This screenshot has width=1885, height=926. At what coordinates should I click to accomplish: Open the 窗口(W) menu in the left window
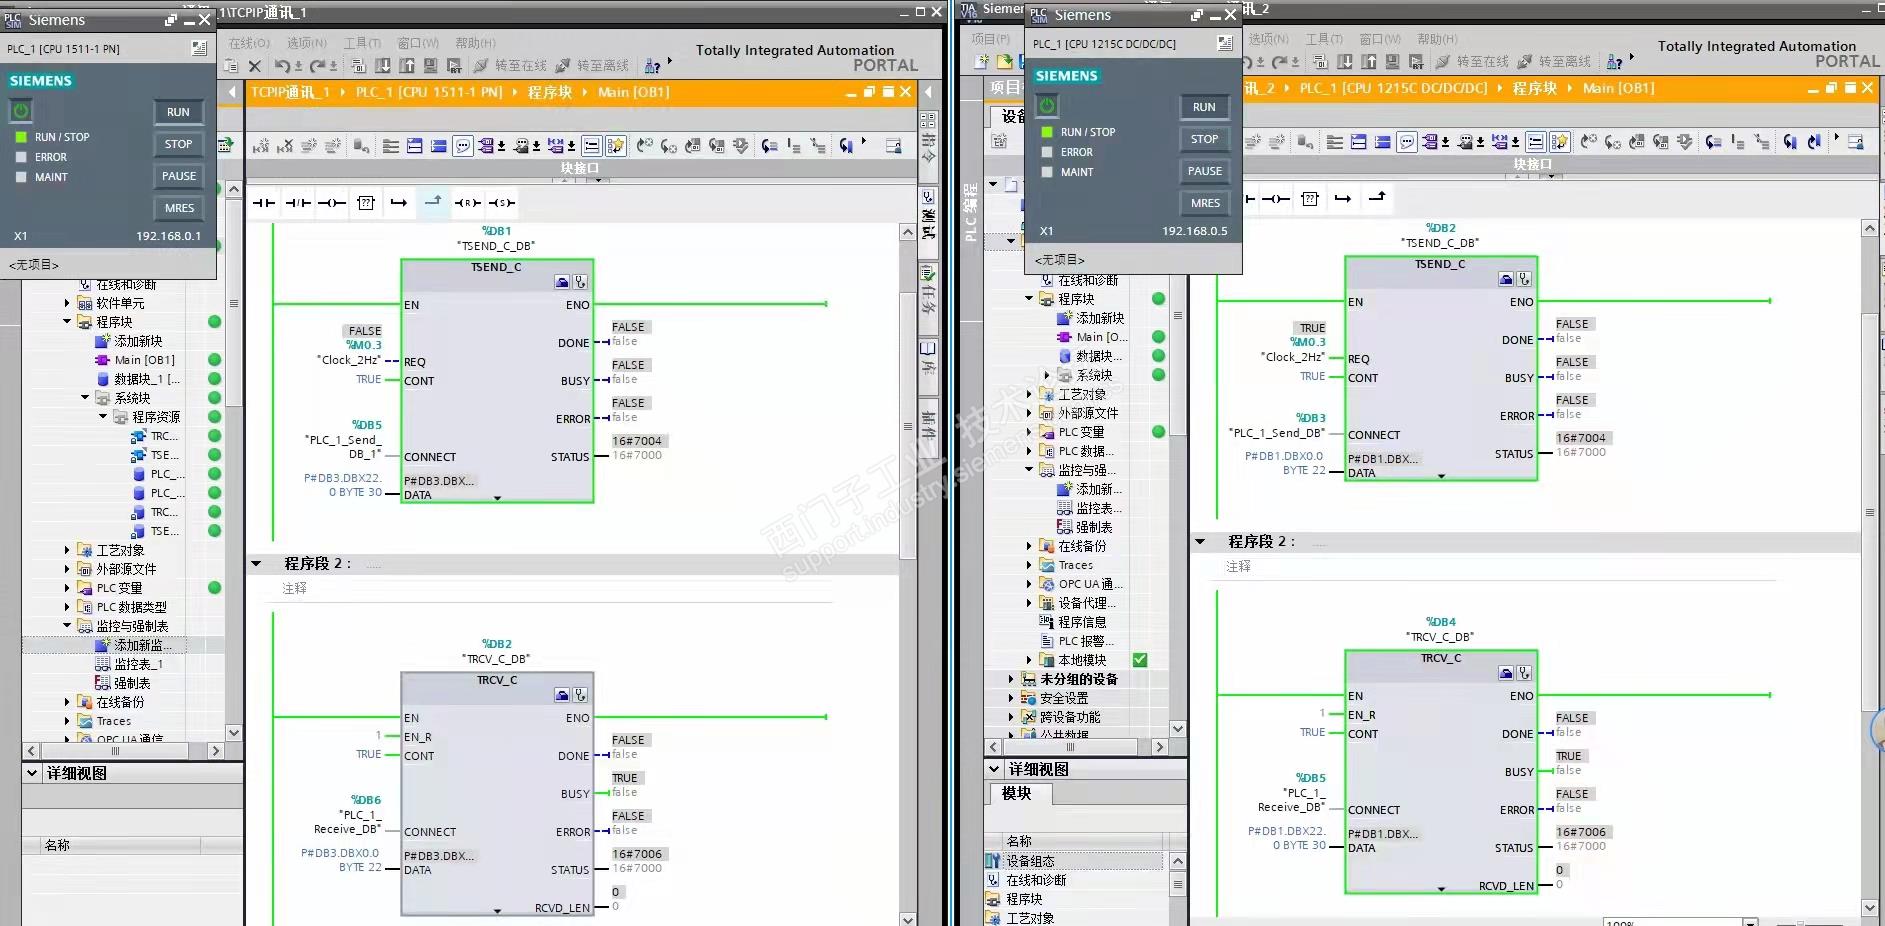coord(418,43)
